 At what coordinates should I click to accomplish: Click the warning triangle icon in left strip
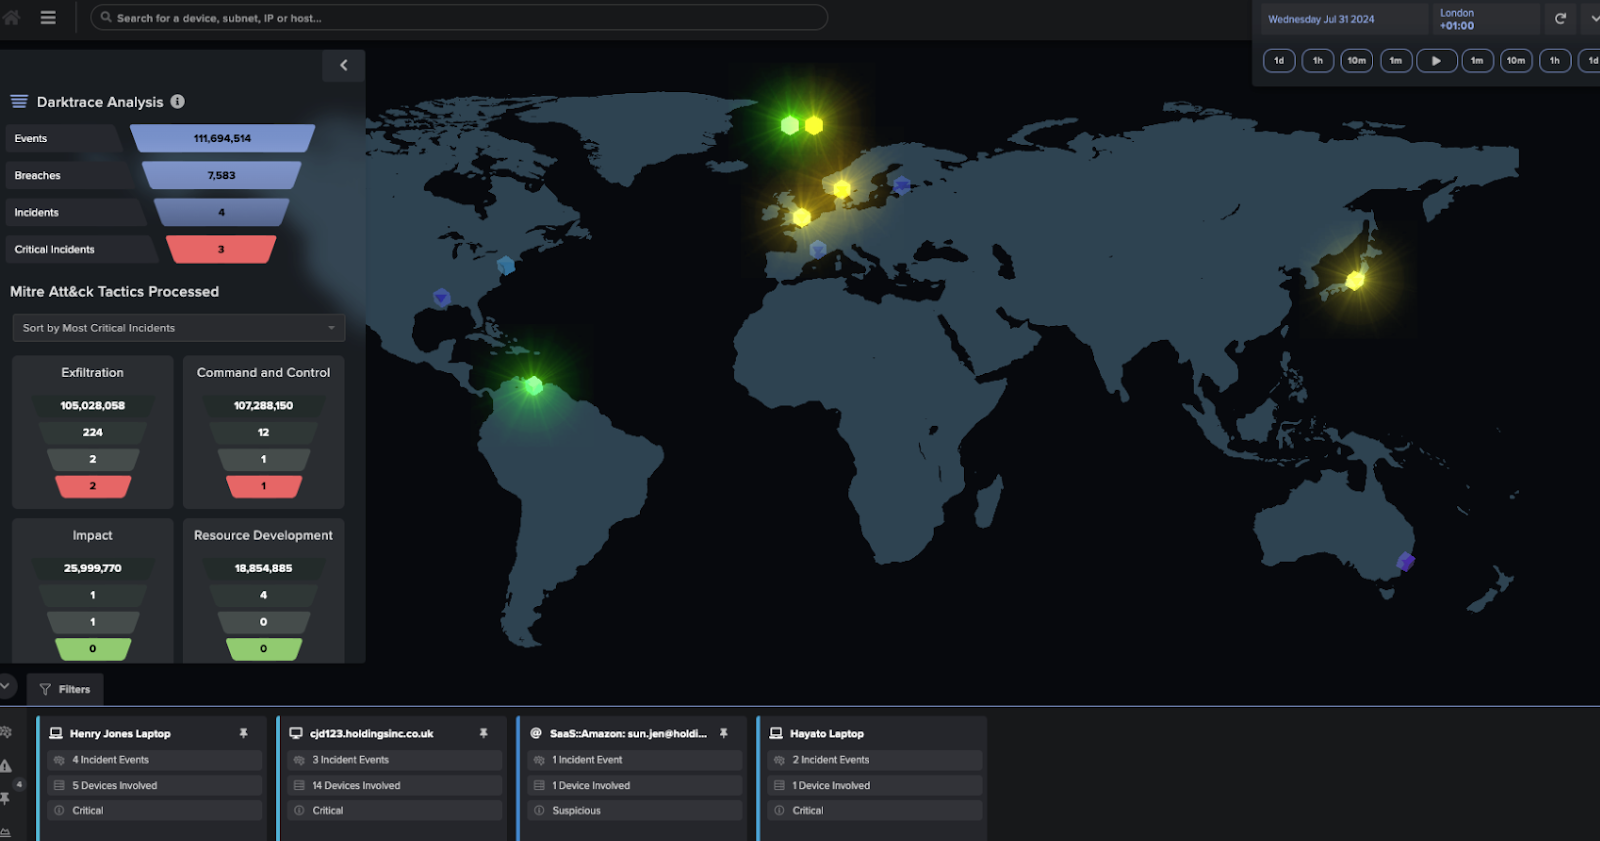(6, 766)
